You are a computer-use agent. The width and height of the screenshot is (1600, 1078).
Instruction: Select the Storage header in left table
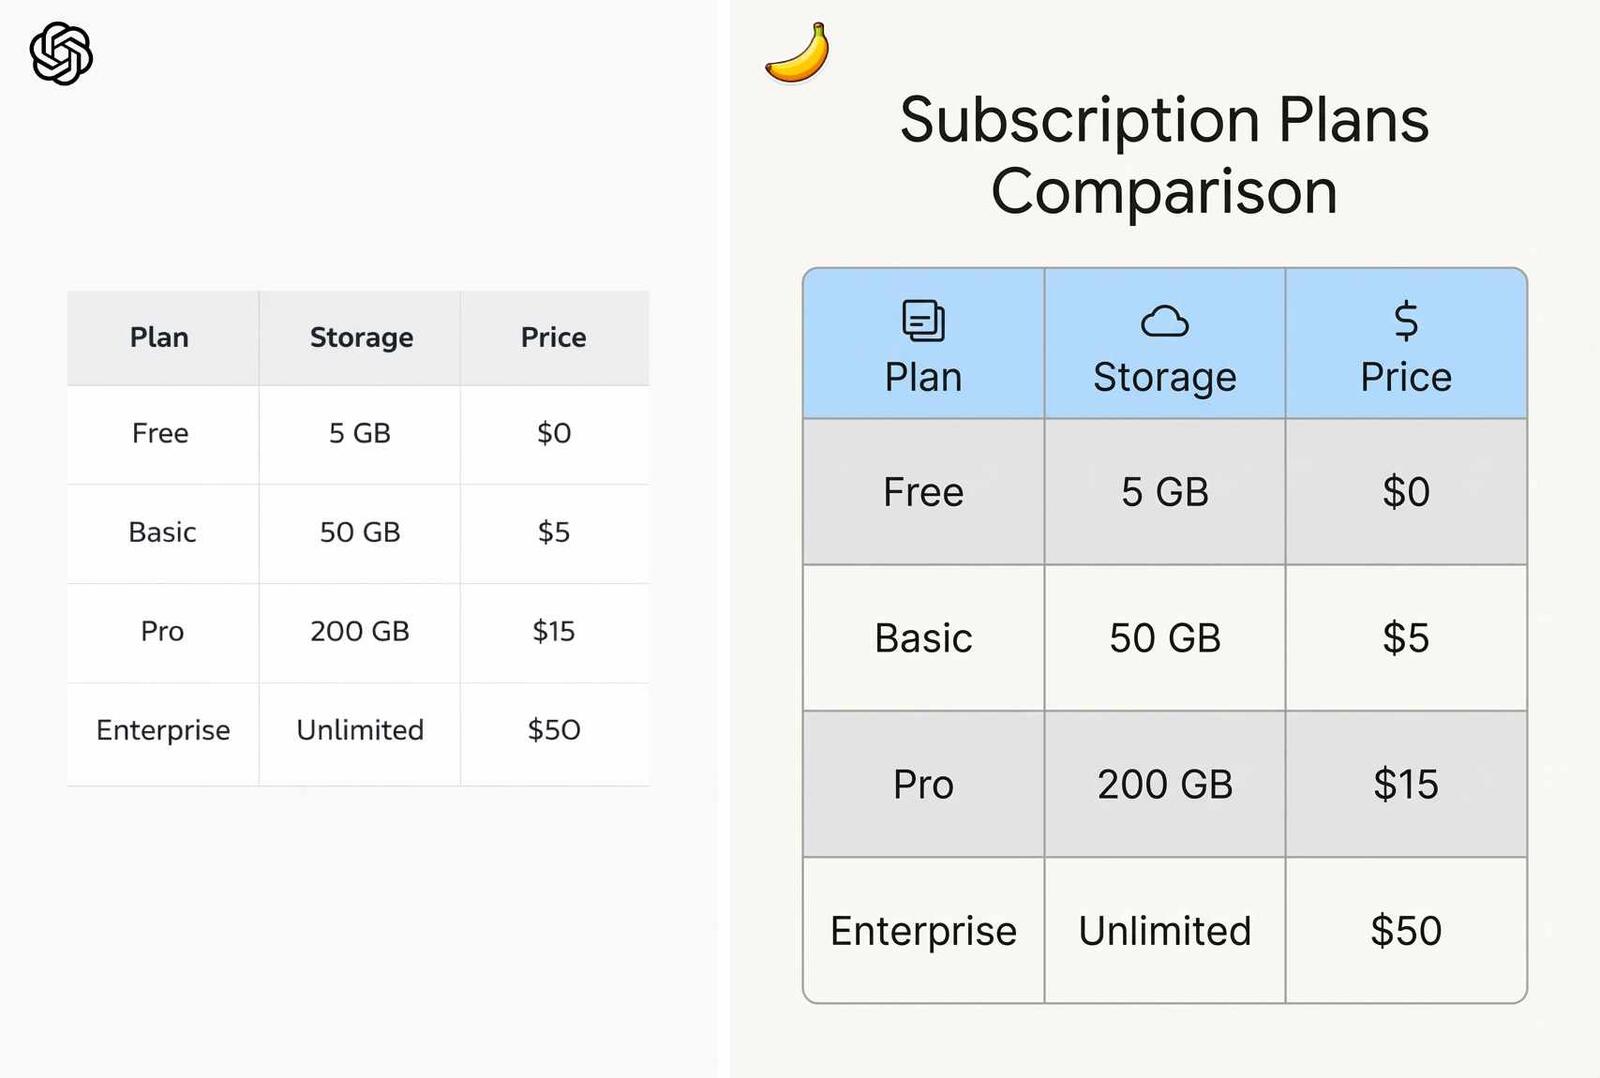point(361,338)
